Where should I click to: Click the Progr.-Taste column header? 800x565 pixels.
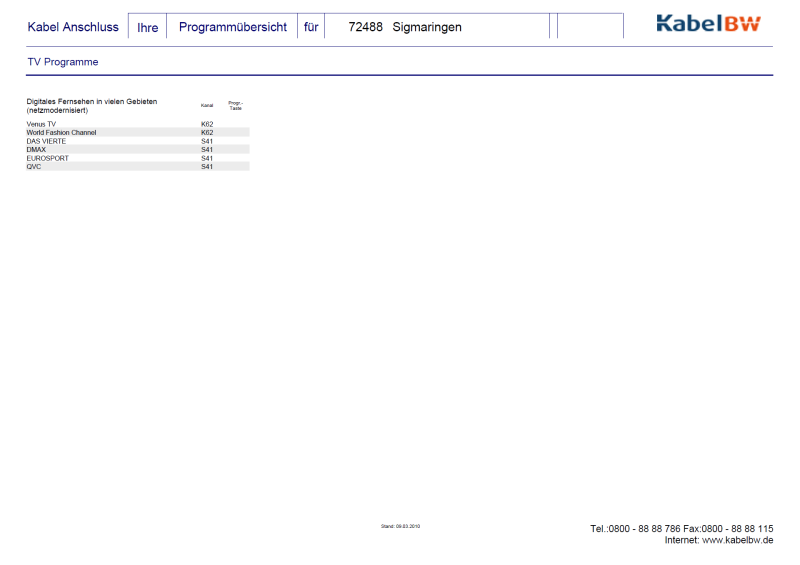tap(235, 105)
